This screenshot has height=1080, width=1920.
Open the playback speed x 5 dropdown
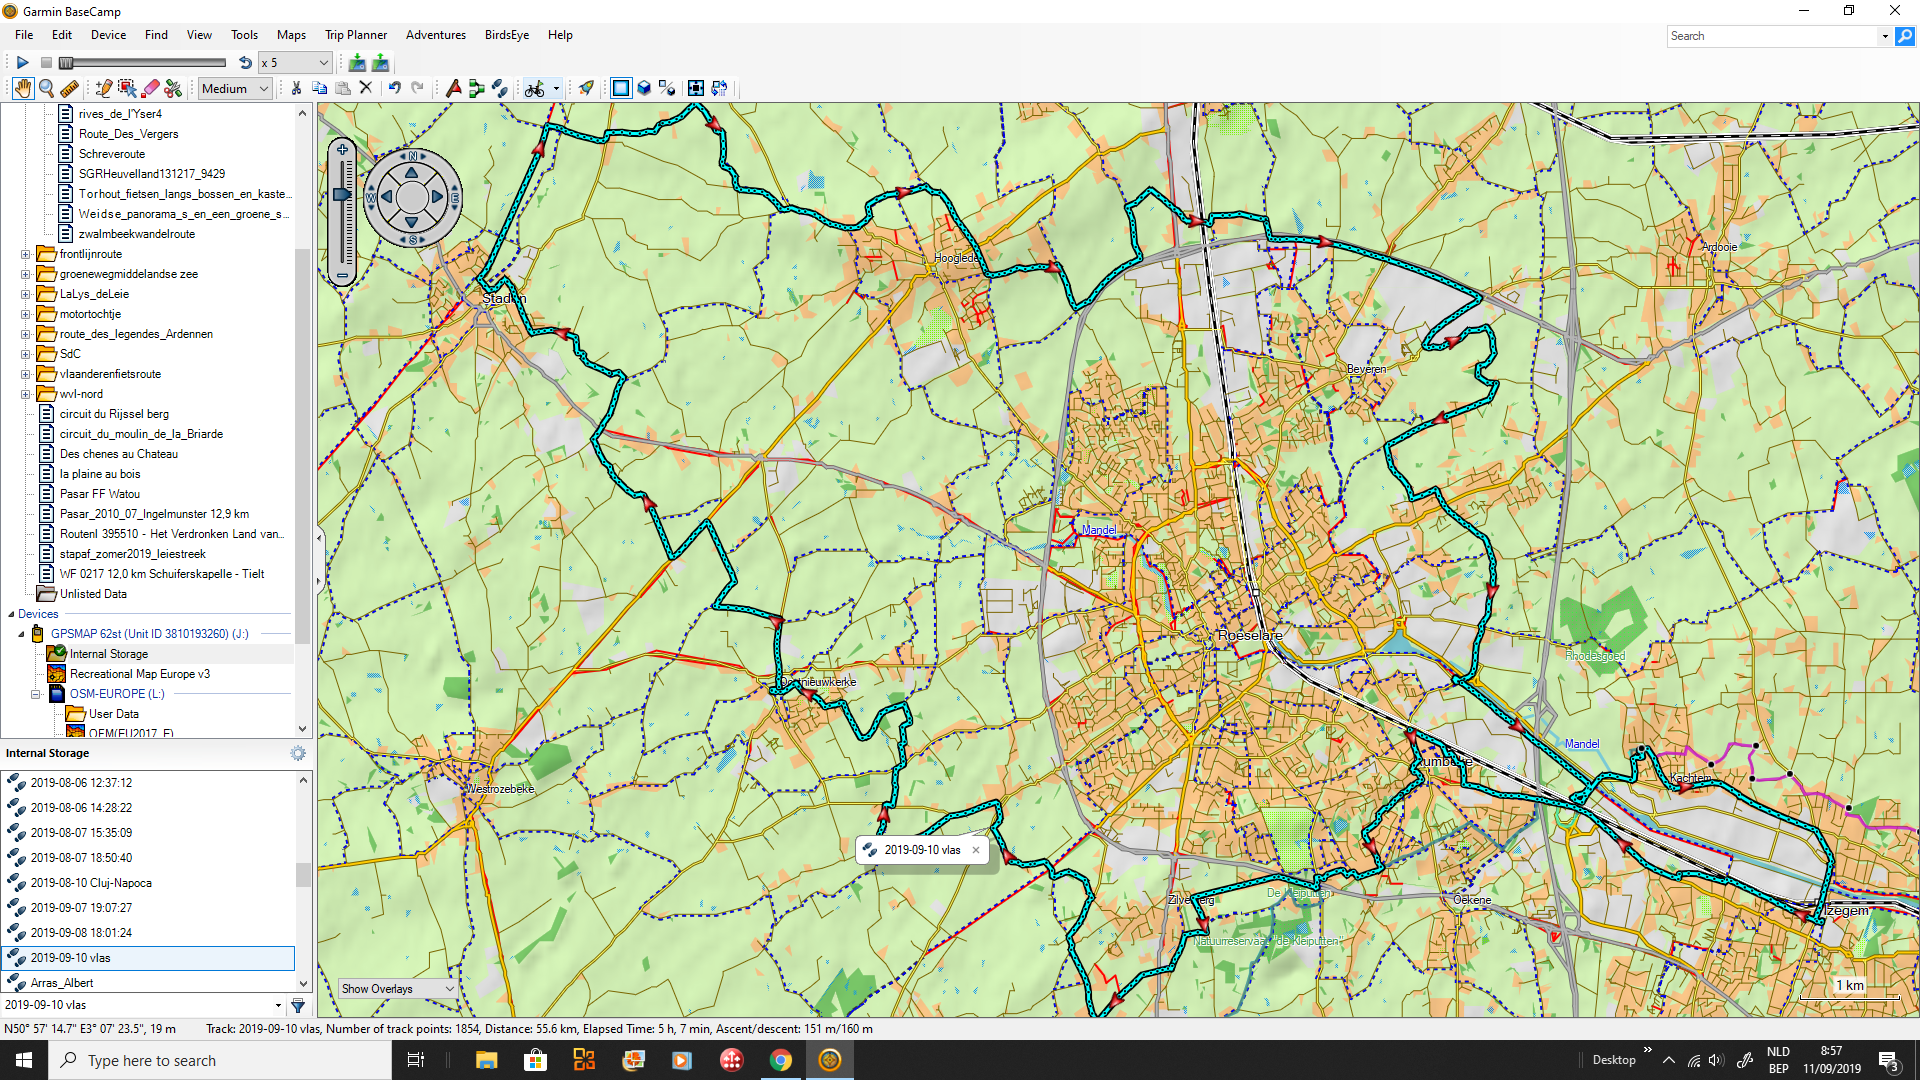(295, 62)
